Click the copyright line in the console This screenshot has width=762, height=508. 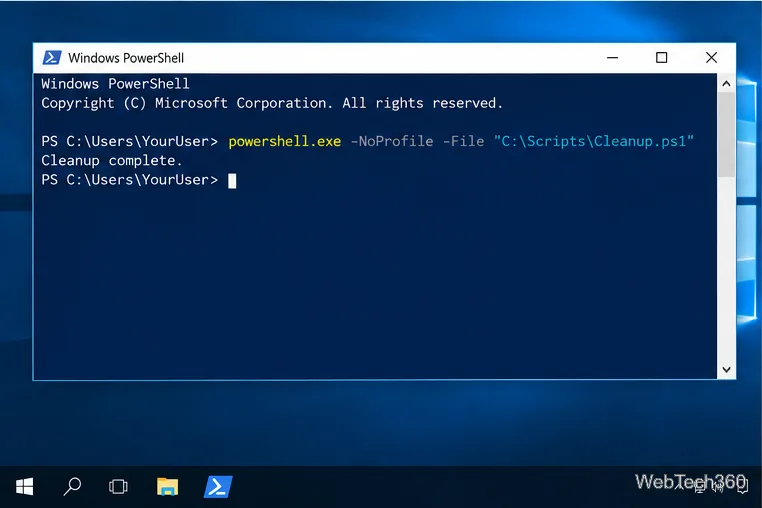coord(272,103)
